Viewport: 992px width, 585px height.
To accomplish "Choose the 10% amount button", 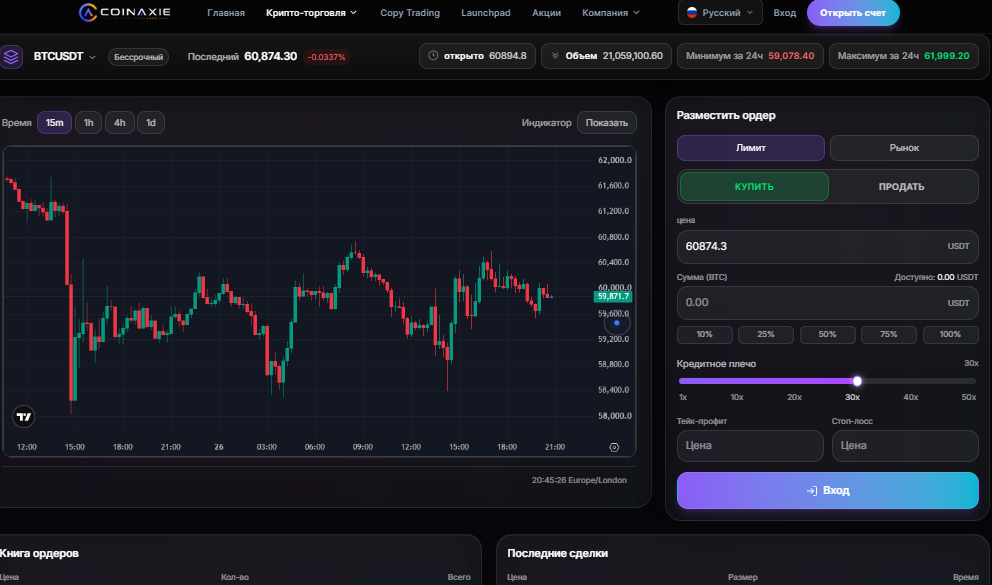I will (x=705, y=335).
